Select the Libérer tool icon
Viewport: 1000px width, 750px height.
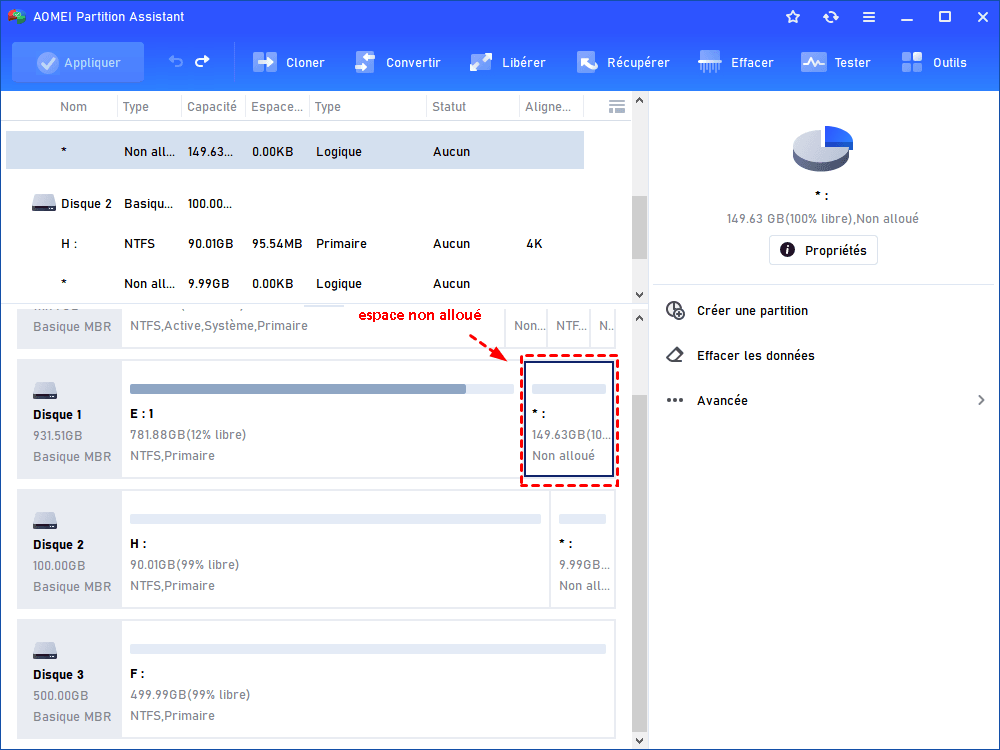482,62
